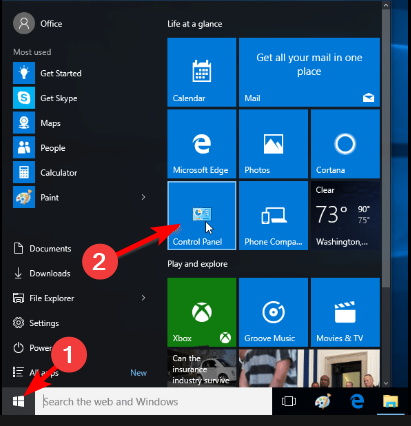This screenshot has height=426, width=411.
Task: Click the tiles area scrollbar thumb
Action: pyautogui.click(x=386, y=148)
